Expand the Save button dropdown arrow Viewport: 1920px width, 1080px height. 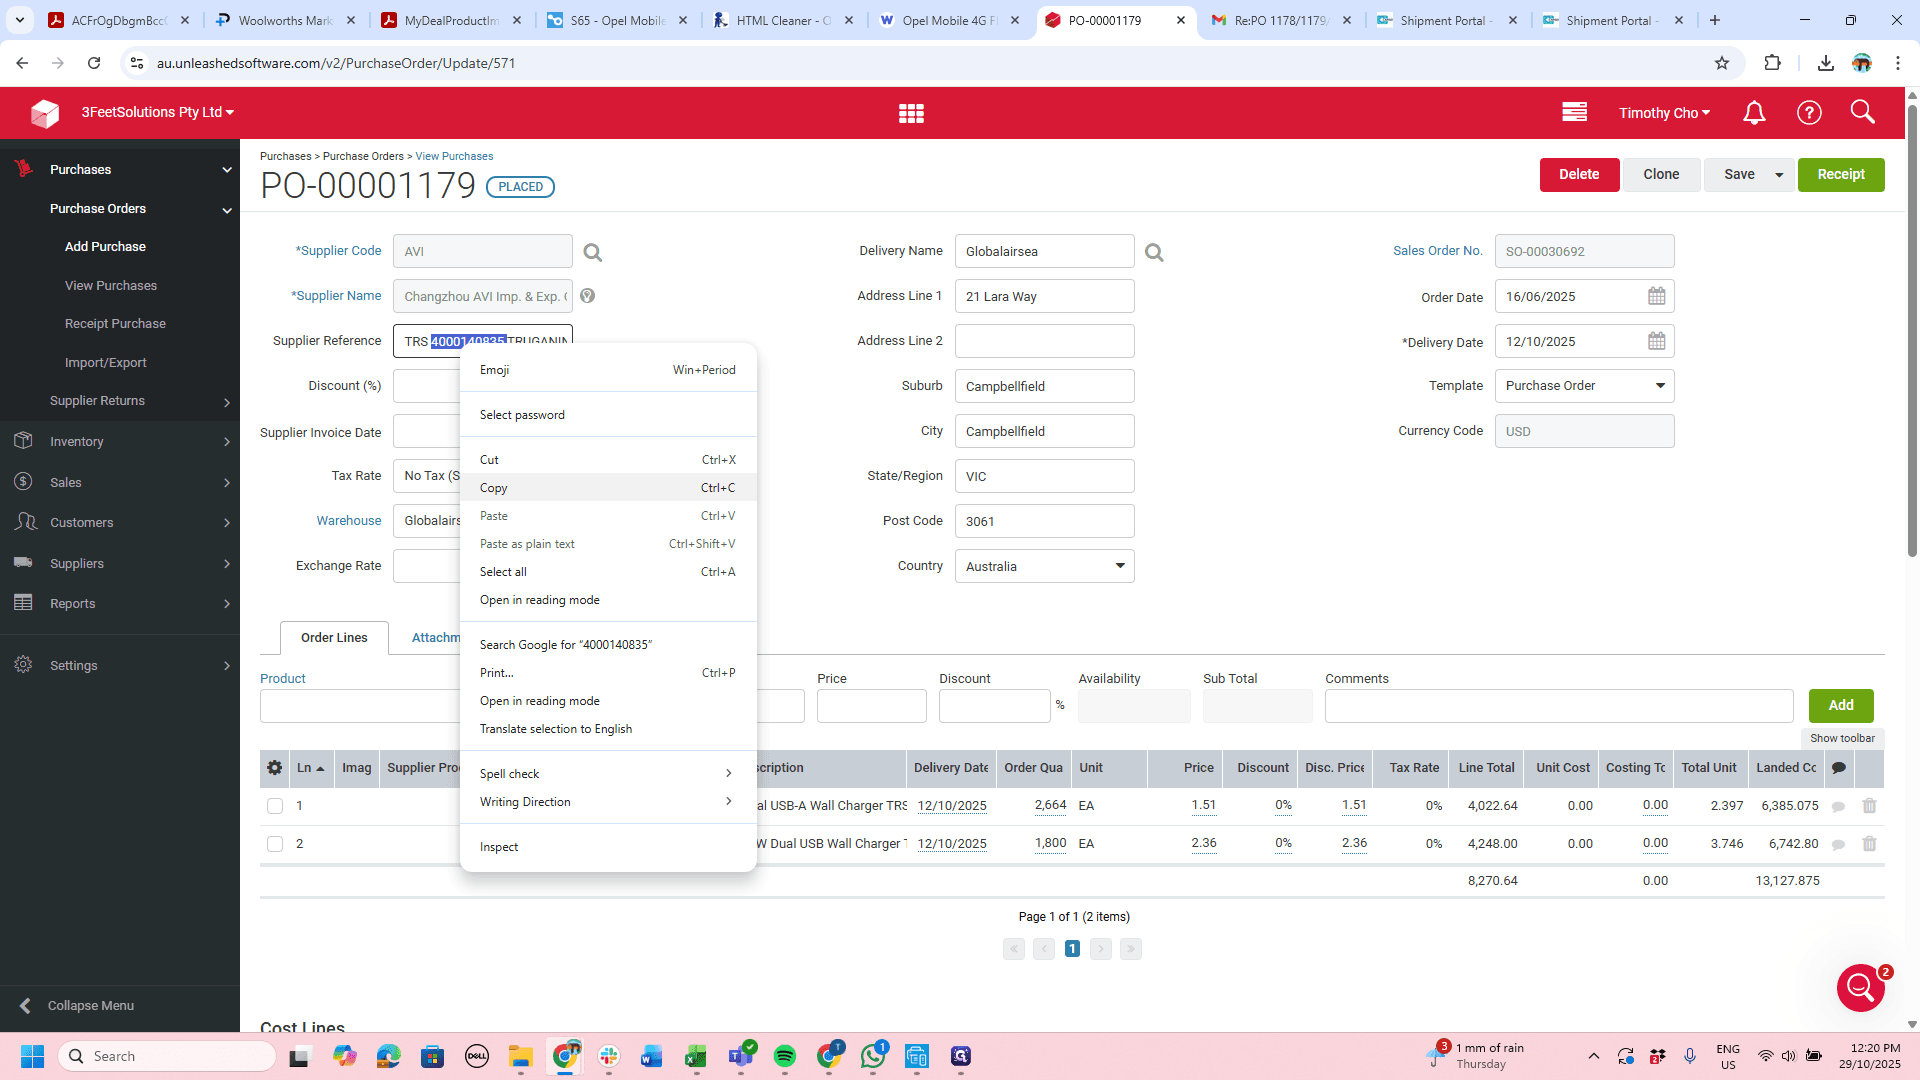(x=1779, y=175)
